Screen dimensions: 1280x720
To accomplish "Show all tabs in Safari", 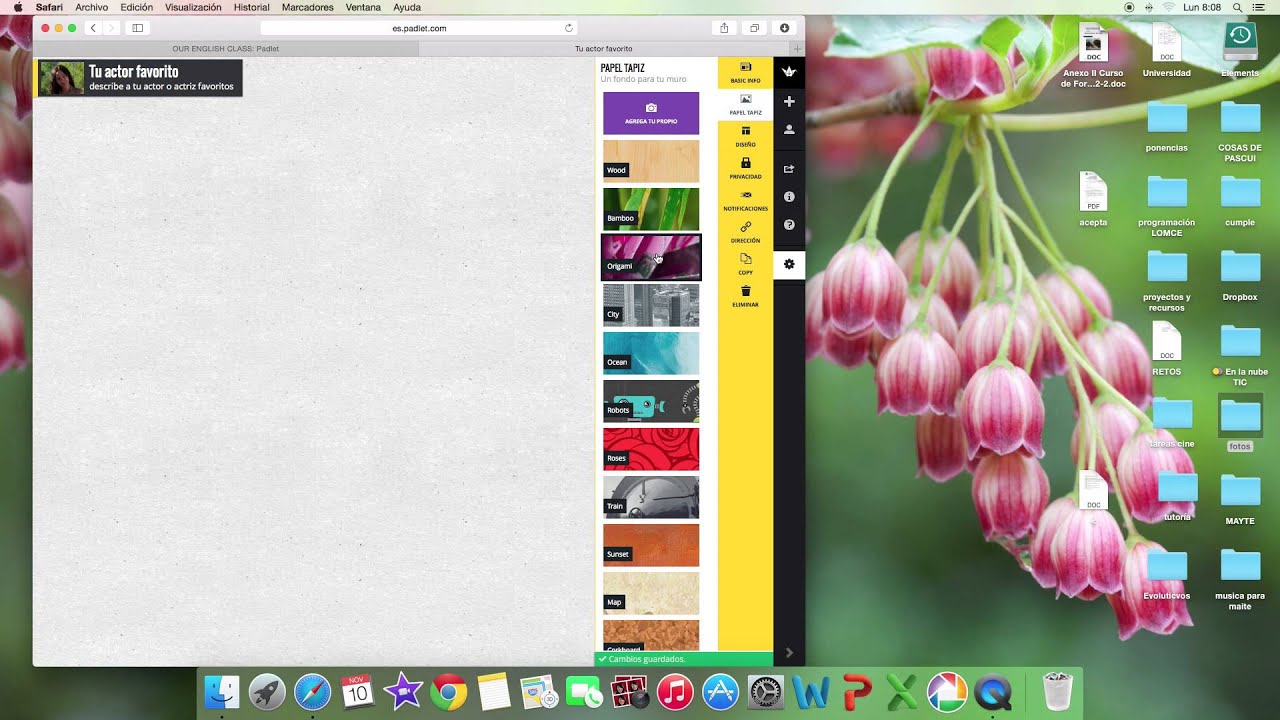I will pyautogui.click(x=754, y=28).
